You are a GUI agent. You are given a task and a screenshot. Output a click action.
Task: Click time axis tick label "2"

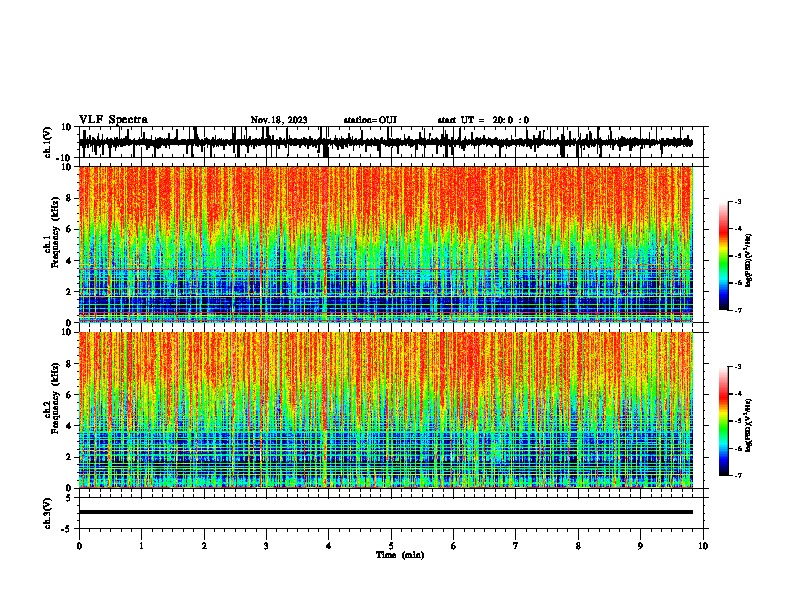click(204, 546)
